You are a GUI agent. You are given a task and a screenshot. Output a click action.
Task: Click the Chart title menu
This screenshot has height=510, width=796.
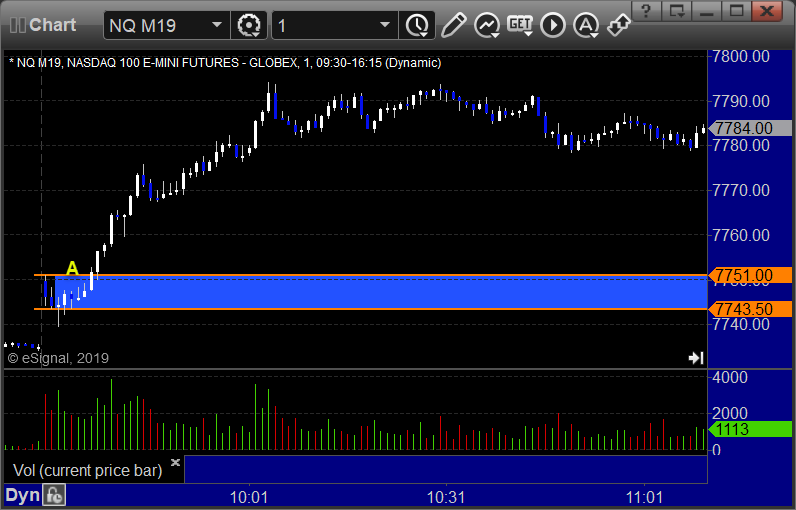pyautogui.click(x=43, y=25)
